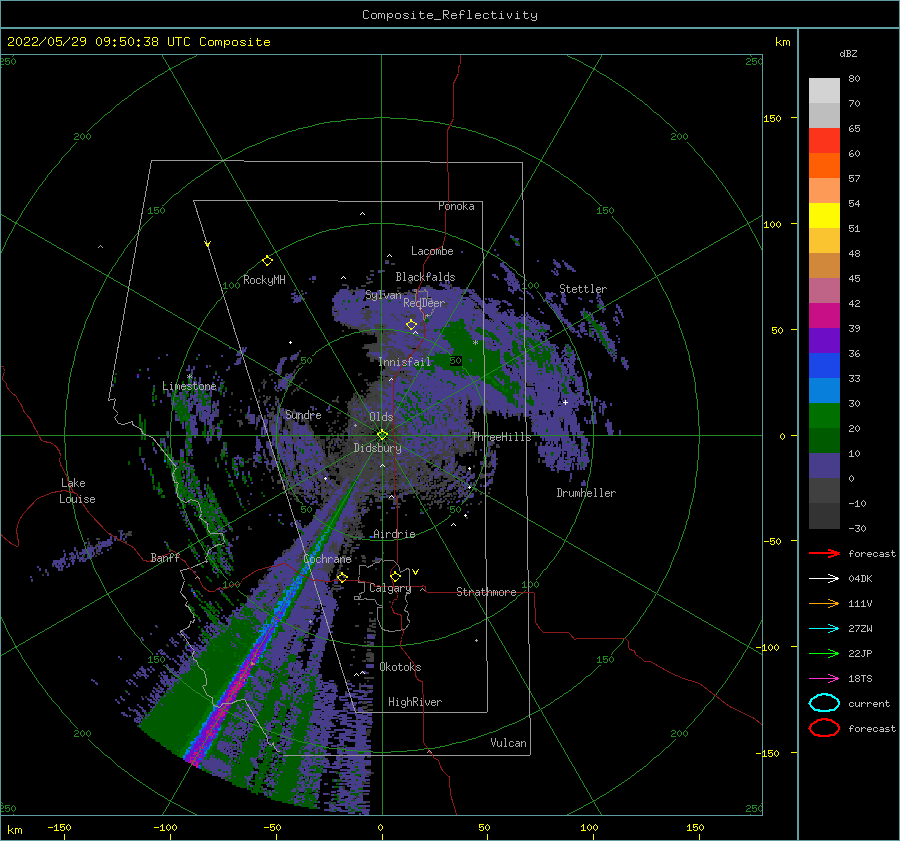
Task: Click the red forecast arrow in legend
Action: [824, 553]
